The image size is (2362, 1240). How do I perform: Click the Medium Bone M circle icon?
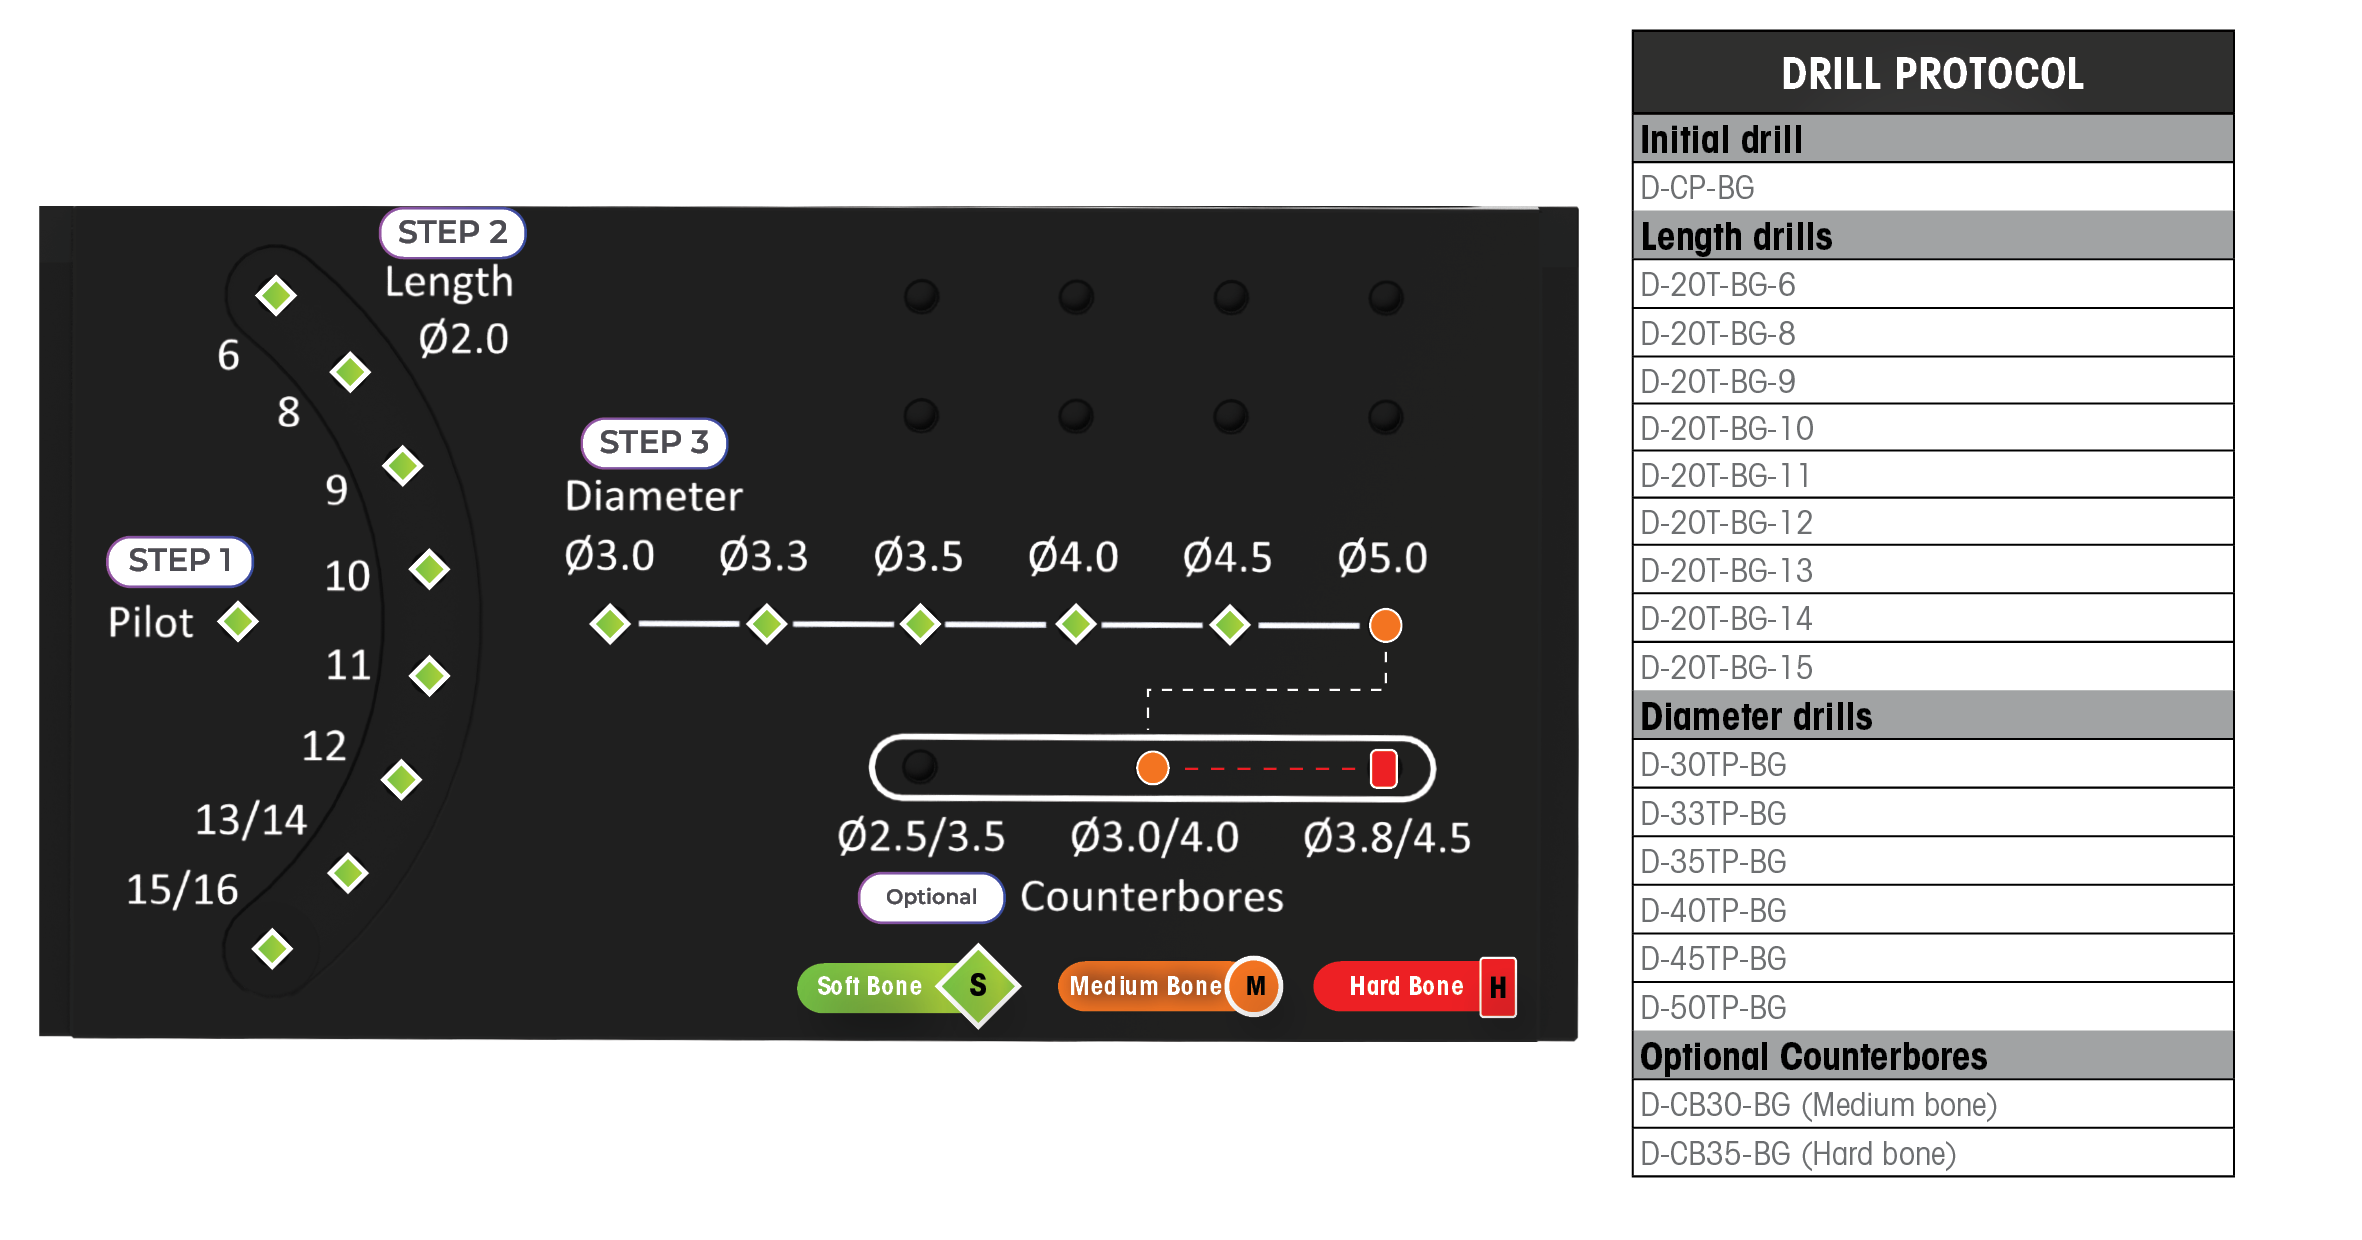pos(1255,986)
